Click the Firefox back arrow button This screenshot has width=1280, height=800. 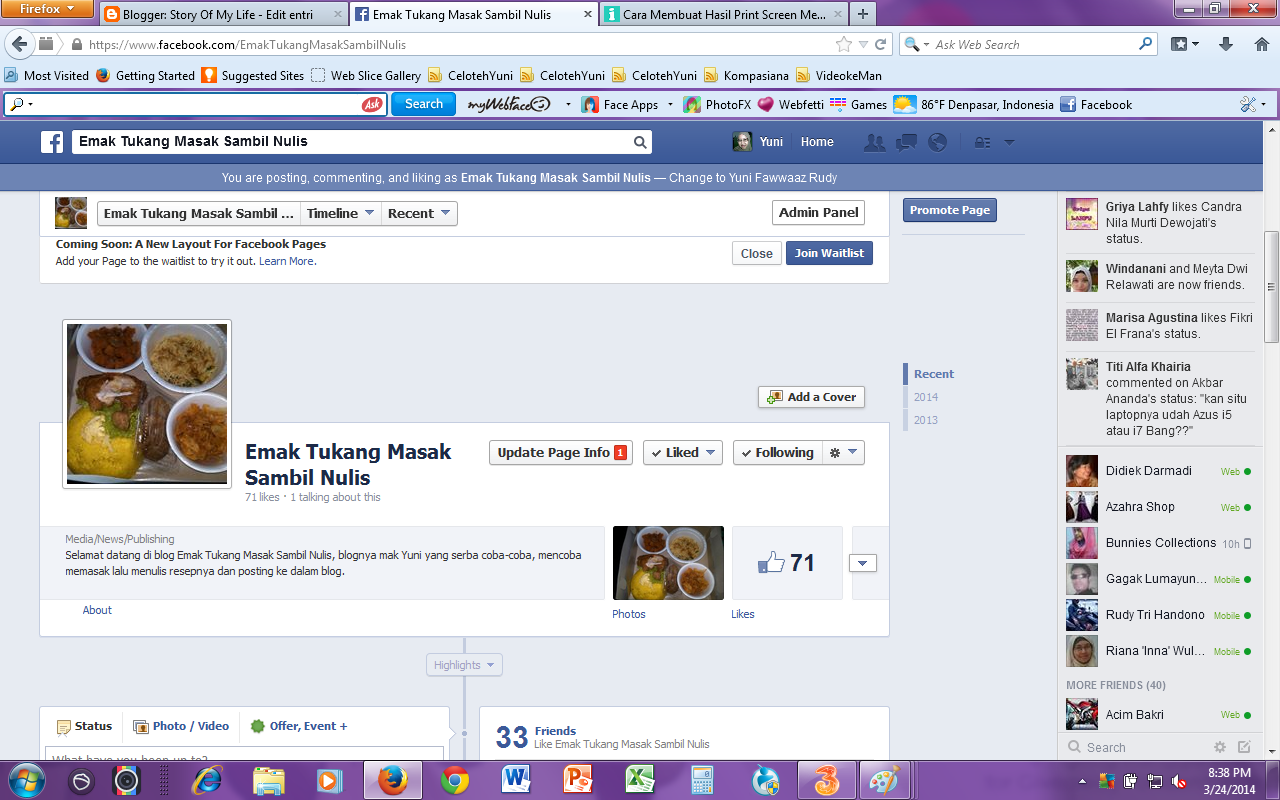click(x=20, y=44)
